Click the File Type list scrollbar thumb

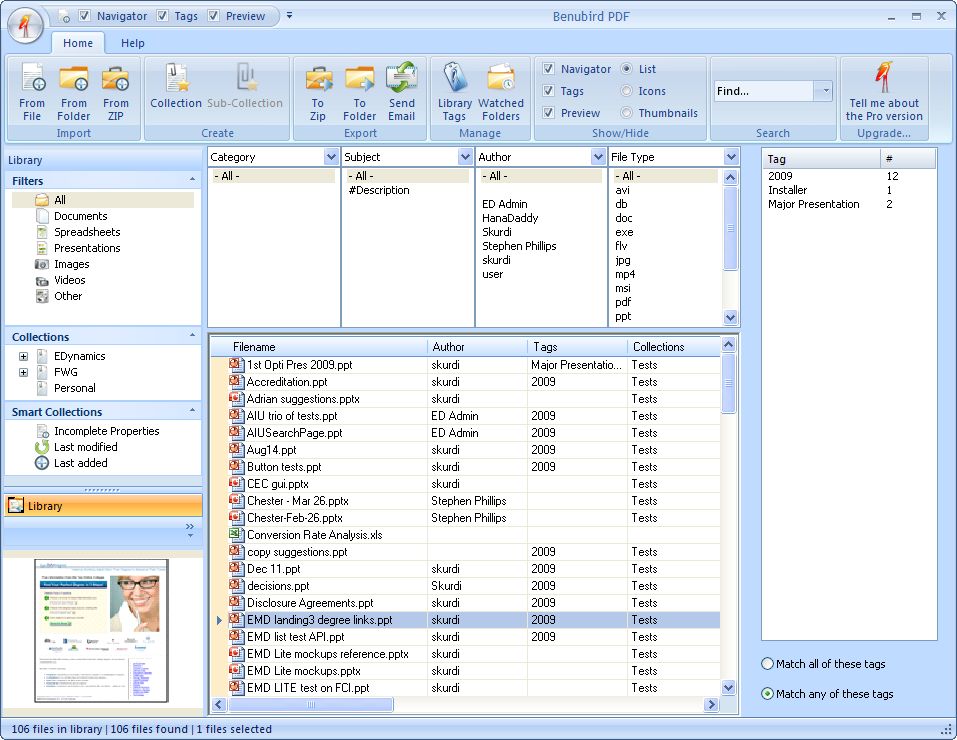pyautogui.click(x=731, y=228)
